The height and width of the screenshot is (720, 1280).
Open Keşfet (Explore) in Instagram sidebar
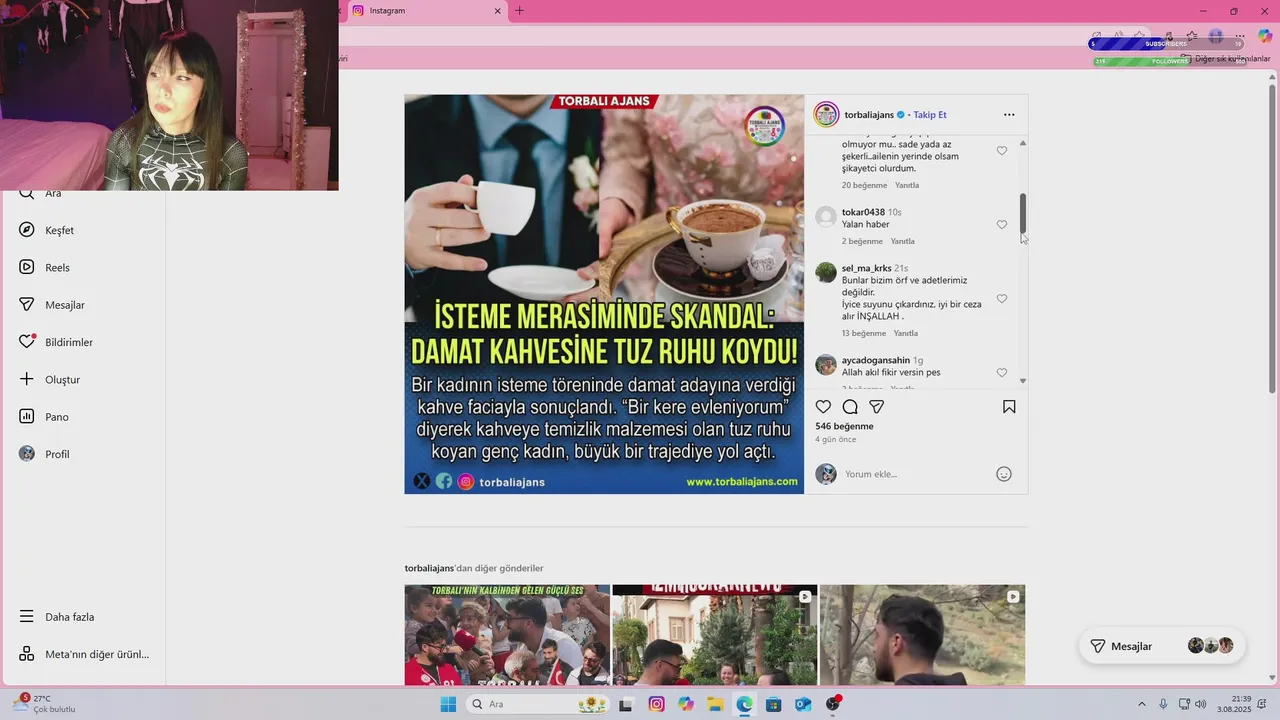tap(47, 230)
